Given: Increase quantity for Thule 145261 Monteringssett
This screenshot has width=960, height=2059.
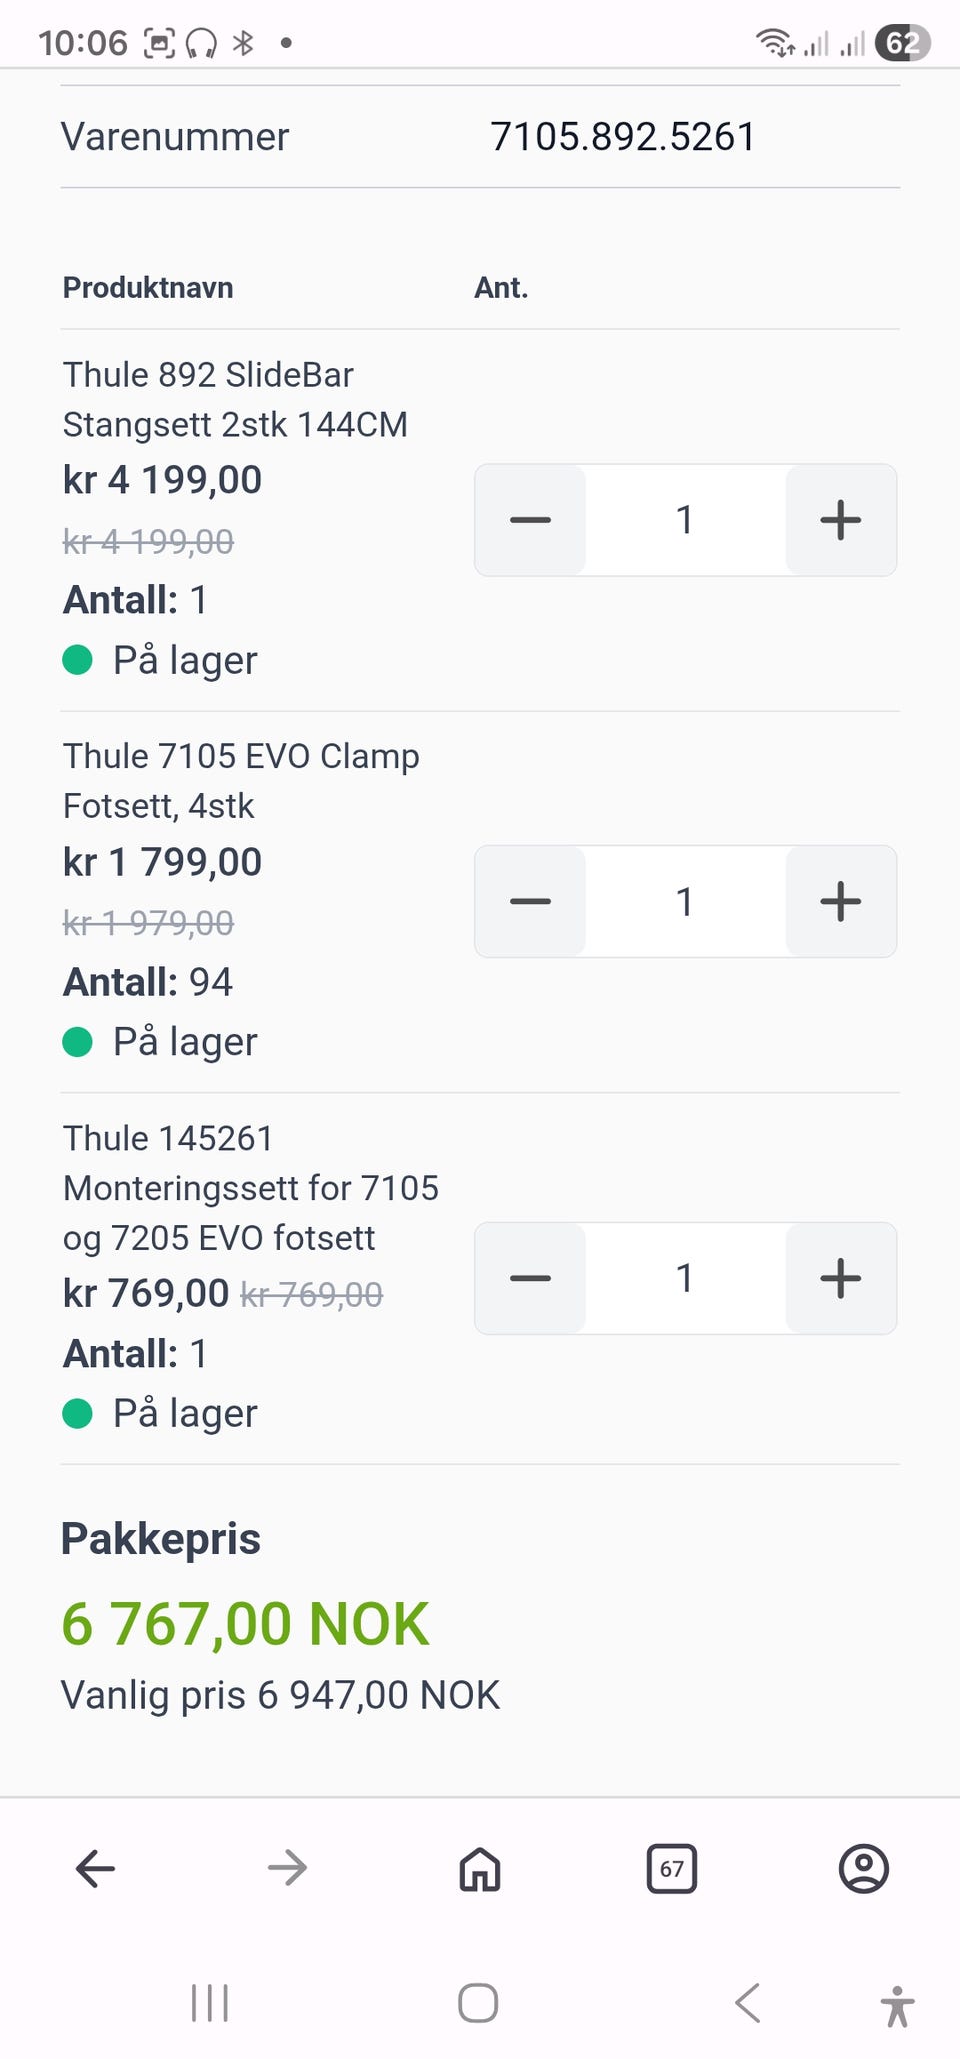Looking at the screenshot, I should click(840, 1278).
